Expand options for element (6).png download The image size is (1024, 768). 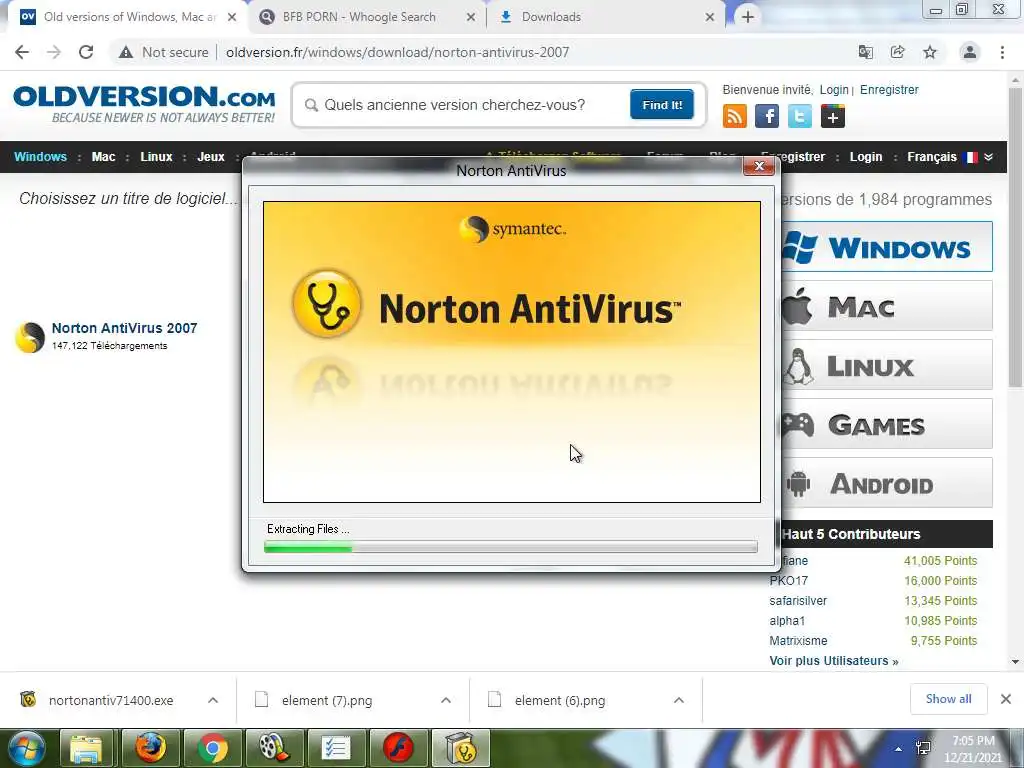click(x=679, y=700)
